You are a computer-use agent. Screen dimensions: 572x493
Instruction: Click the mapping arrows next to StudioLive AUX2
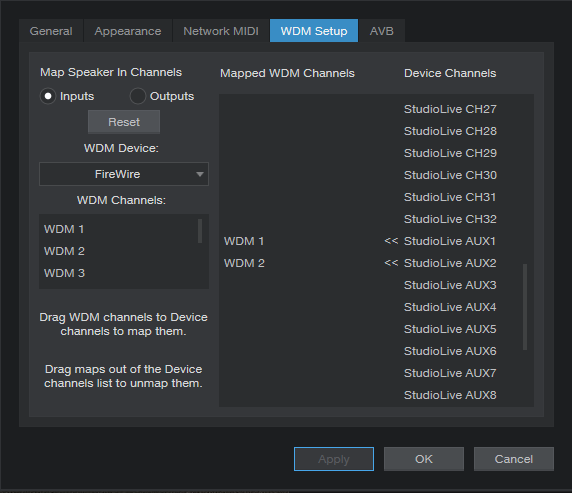click(x=391, y=263)
